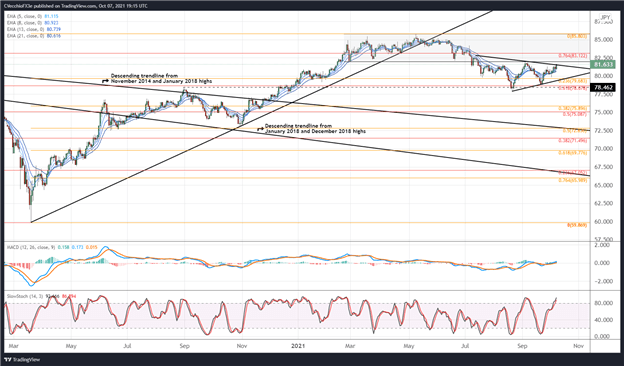This screenshot has width=624, height=366.
Task: Open the JPY currency selector on price axis
Action: [605, 18]
